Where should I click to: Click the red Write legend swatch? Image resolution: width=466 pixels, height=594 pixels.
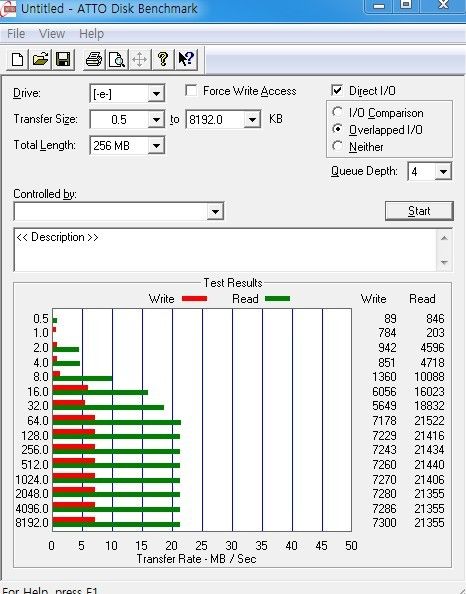tap(194, 299)
